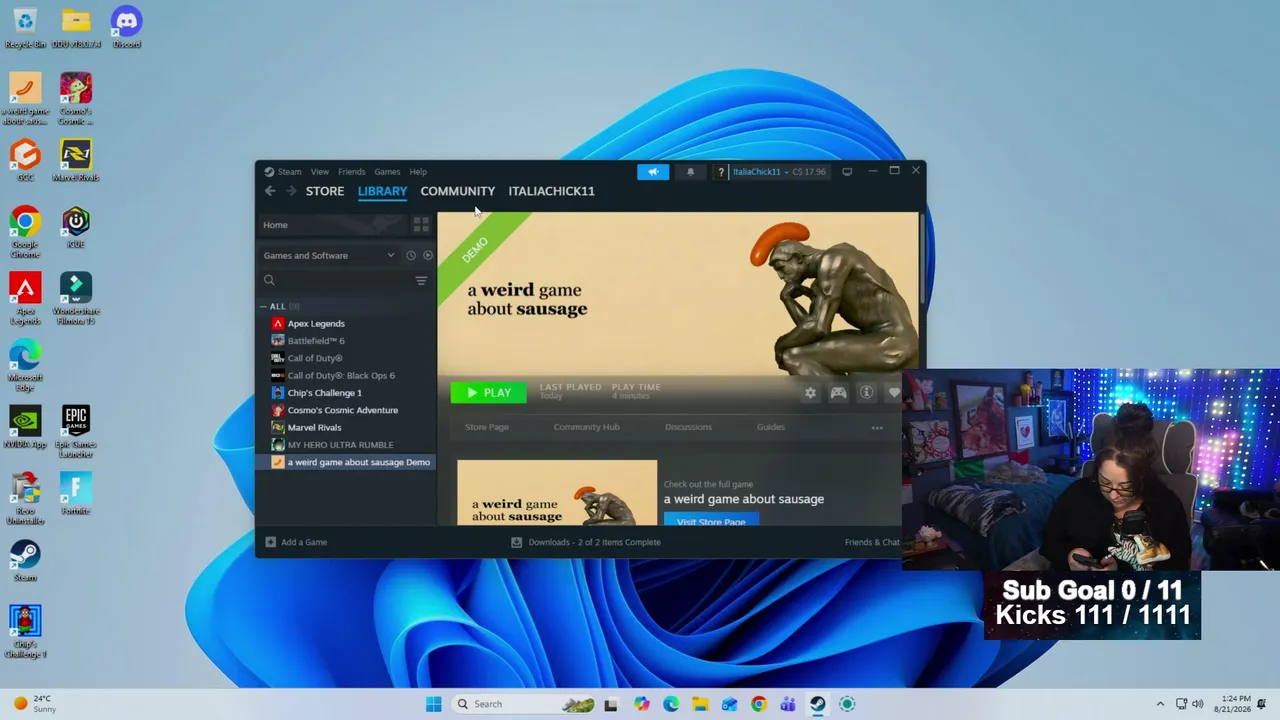Select Apex Legends in library list
The width and height of the screenshot is (1280, 720).
coord(316,324)
